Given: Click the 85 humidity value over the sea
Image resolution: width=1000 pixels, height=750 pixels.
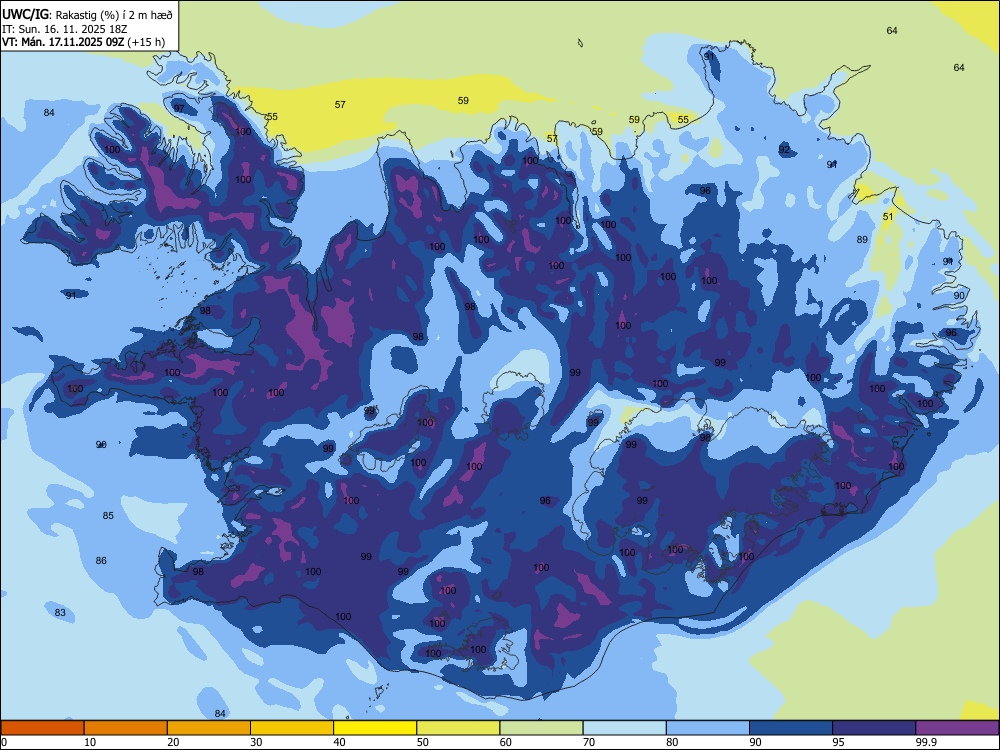Looking at the screenshot, I should [108, 515].
